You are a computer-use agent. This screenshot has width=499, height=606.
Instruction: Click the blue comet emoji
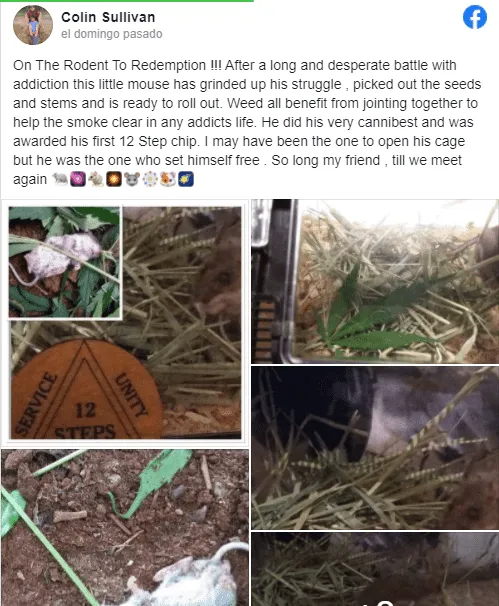[186, 179]
